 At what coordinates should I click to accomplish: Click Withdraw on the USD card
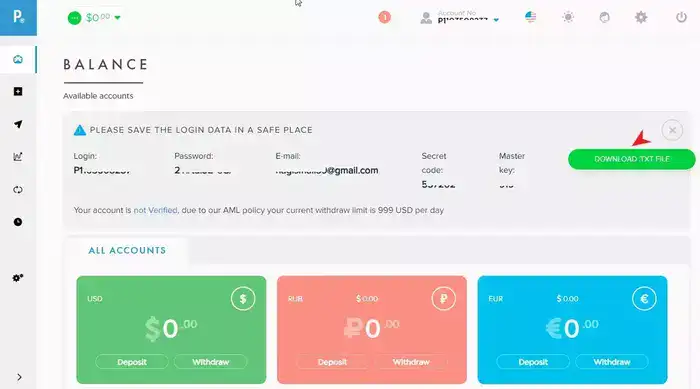(x=210, y=362)
